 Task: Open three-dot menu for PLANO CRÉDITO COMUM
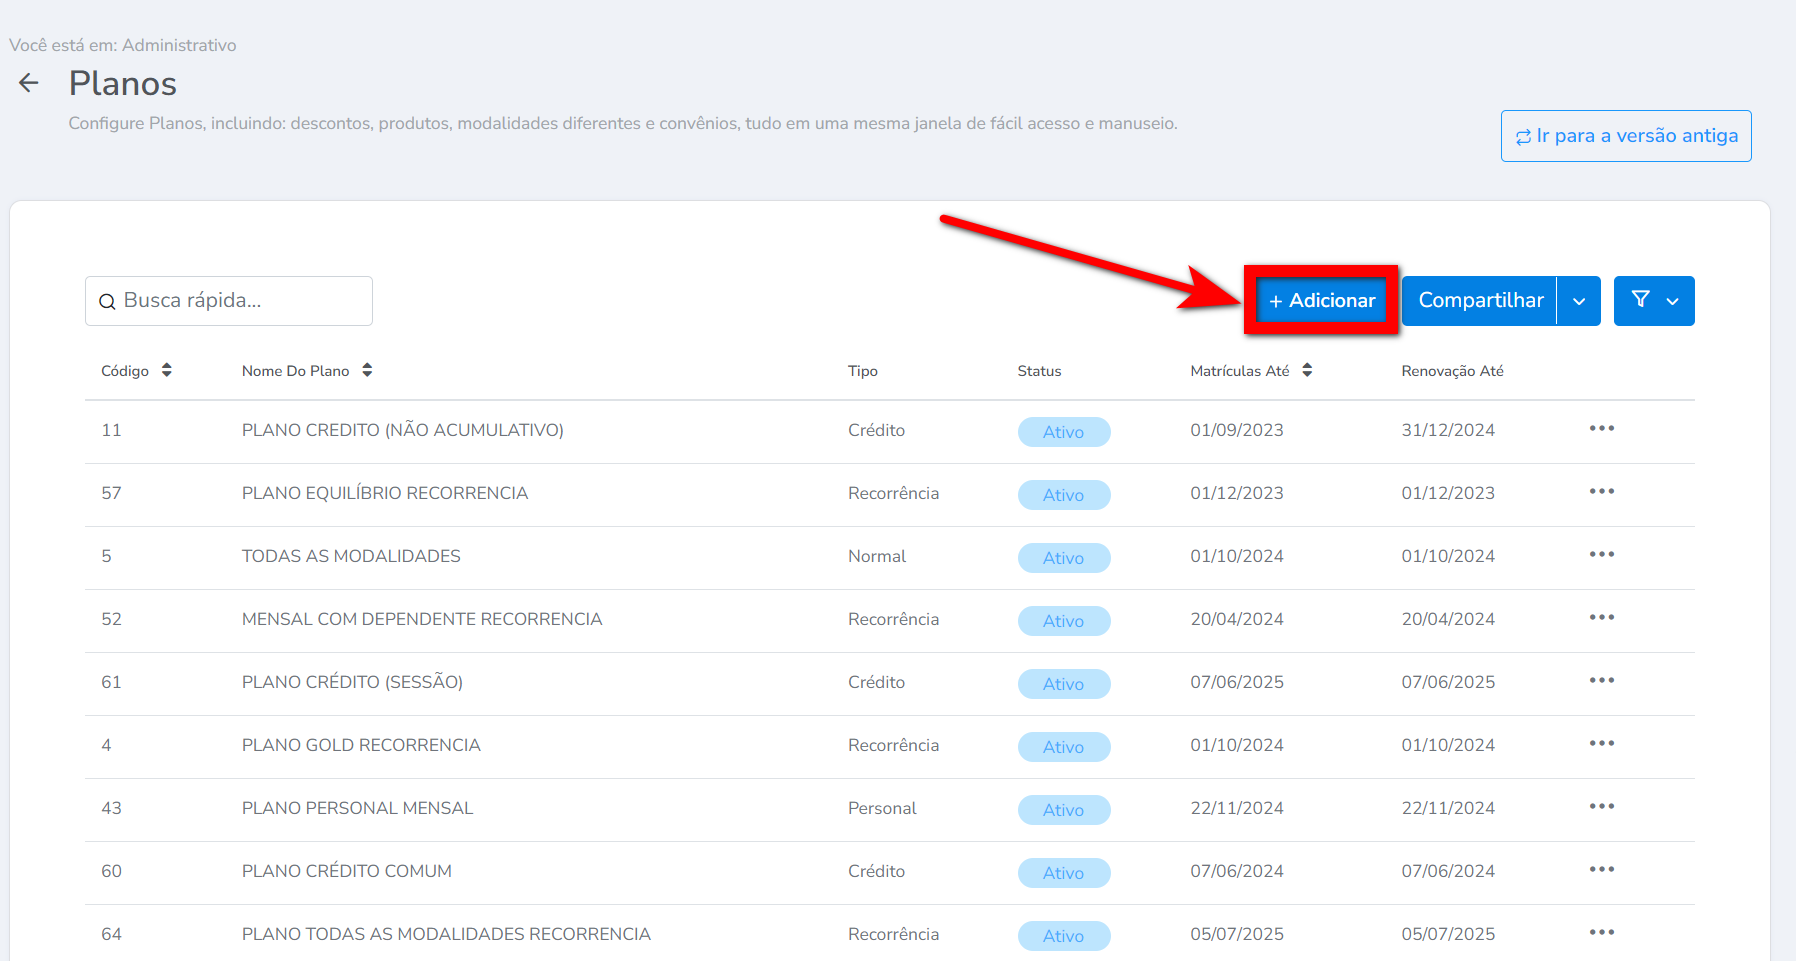tap(1601, 870)
